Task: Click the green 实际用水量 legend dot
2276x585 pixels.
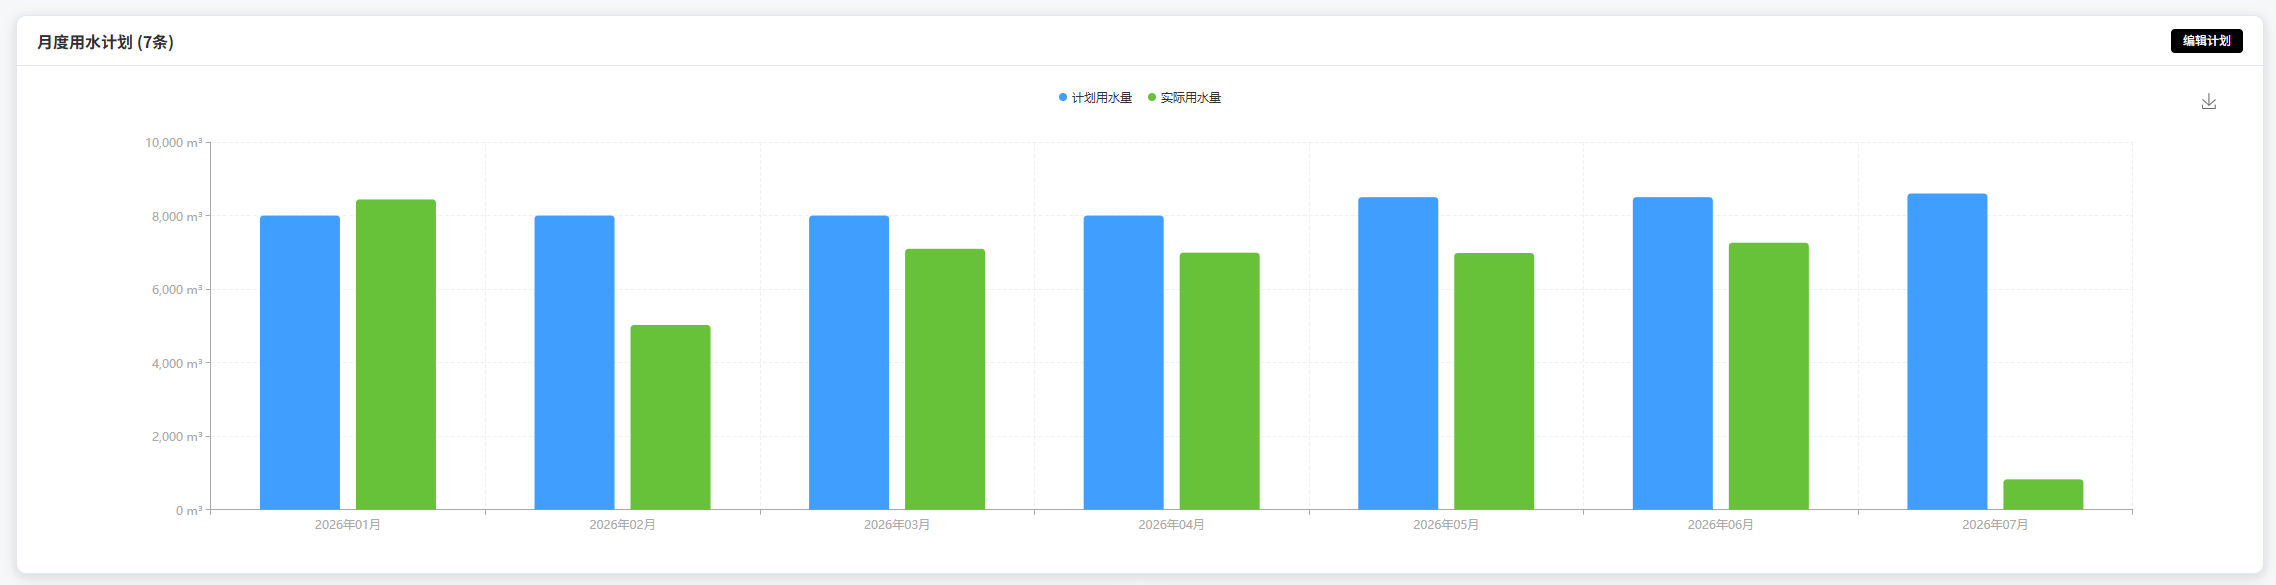Action: (x=1152, y=98)
